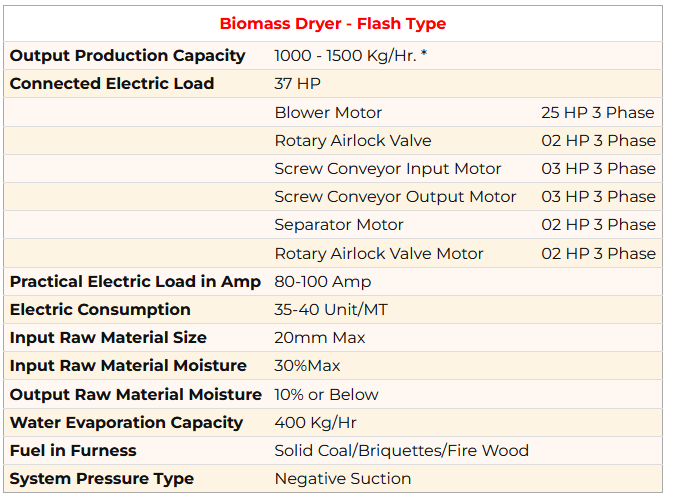Image resolution: width=676 pixels, height=502 pixels.
Task: Select the Blower Motor row text
Action: (x=328, y=113)
